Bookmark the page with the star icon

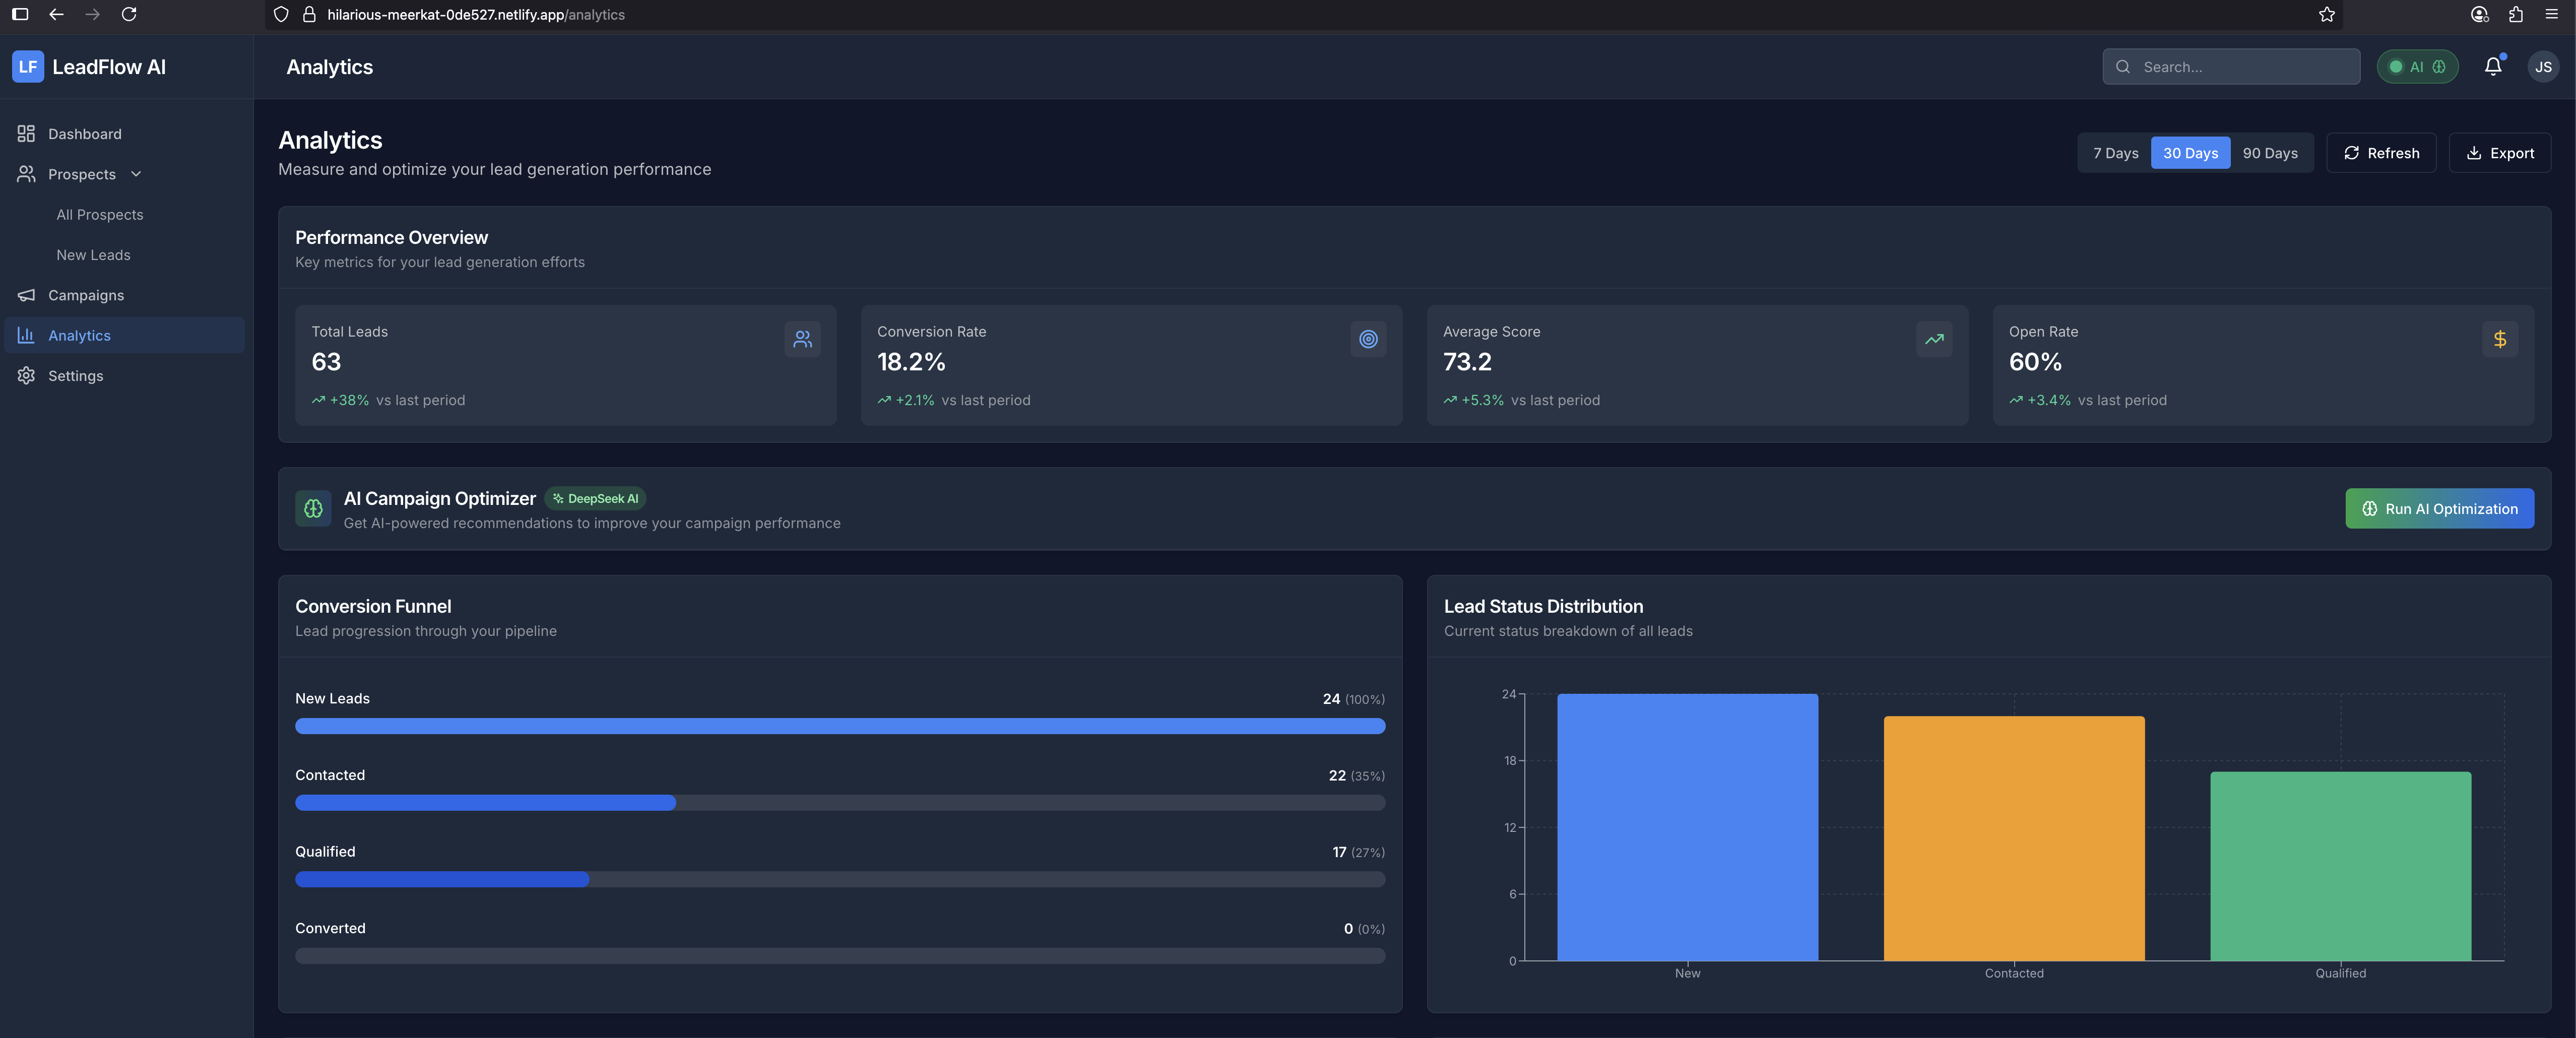(x=2326, y=14)
